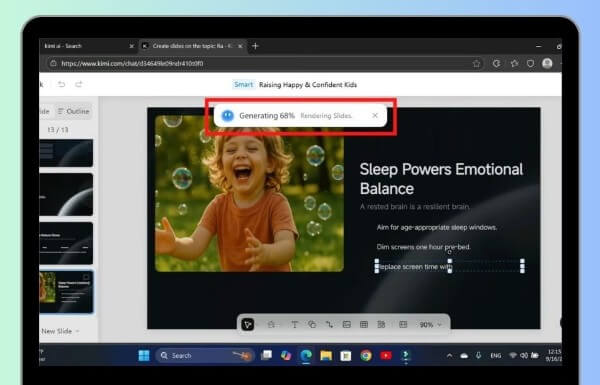Click the second toolbar icon beside the pointer tool

(271, 325)
